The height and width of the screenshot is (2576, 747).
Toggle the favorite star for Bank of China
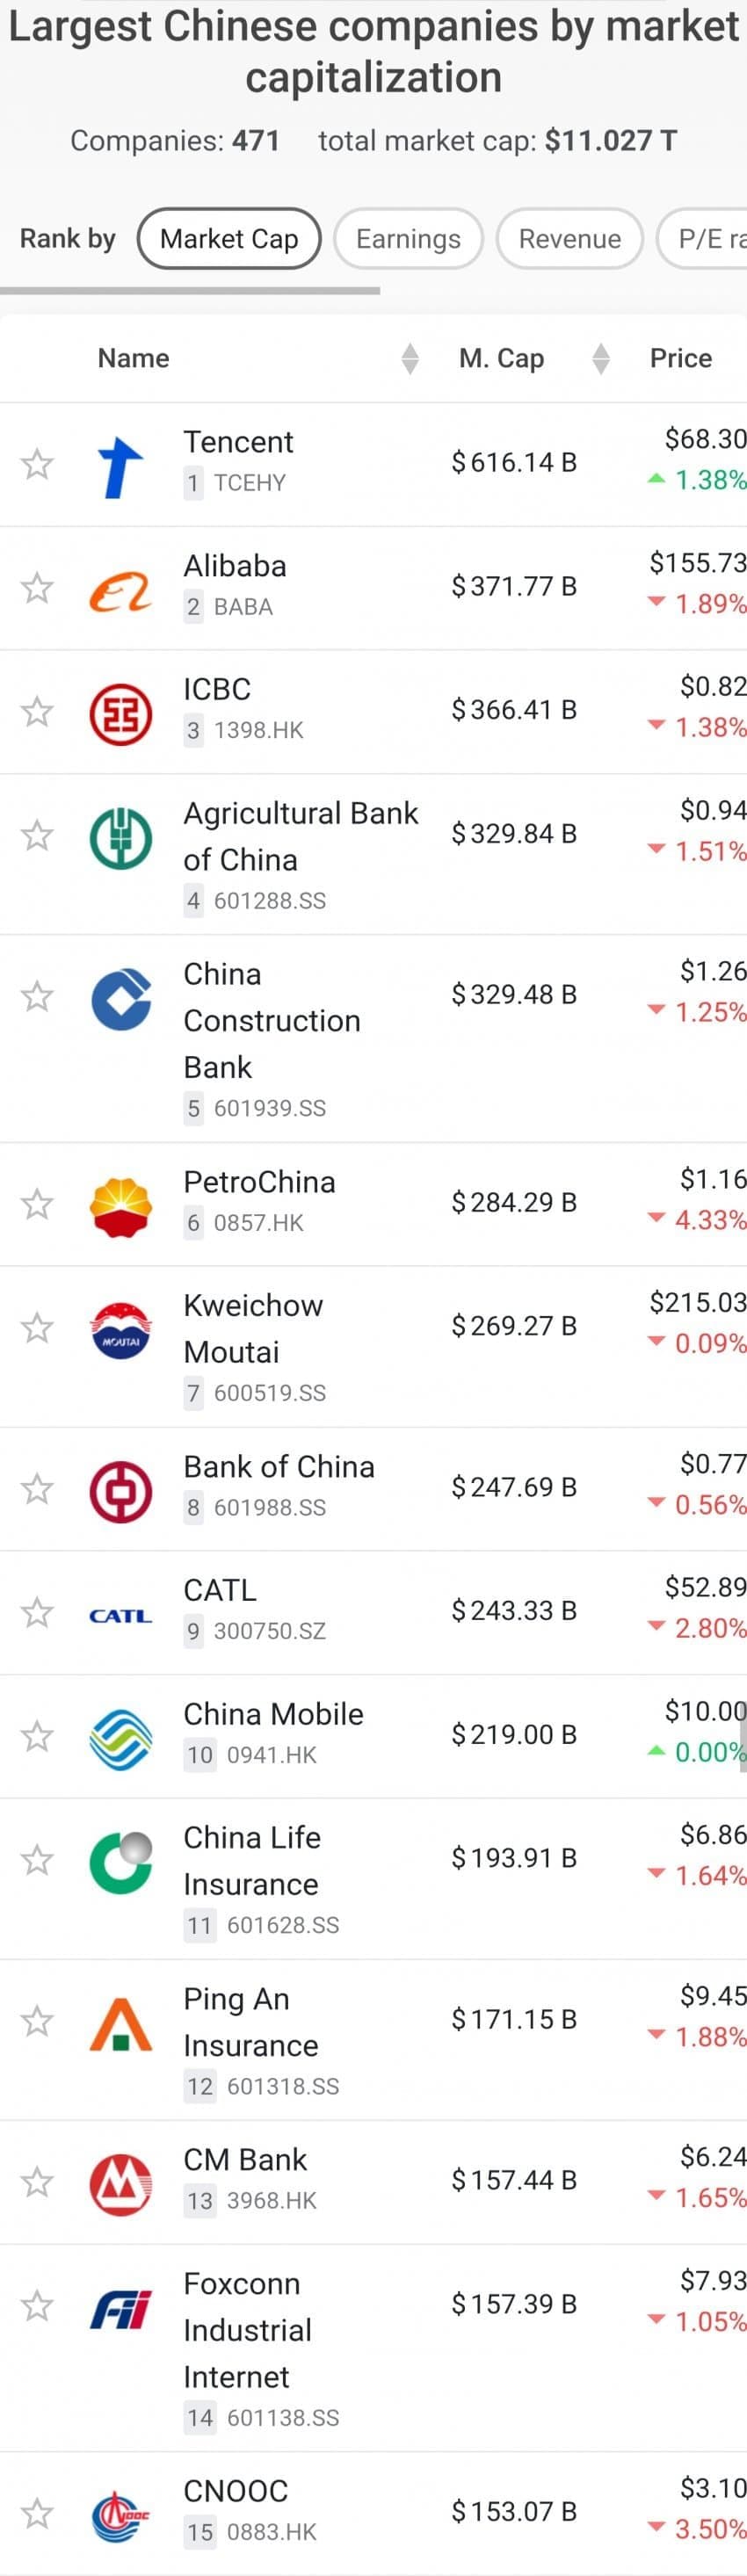point(37,1489)
